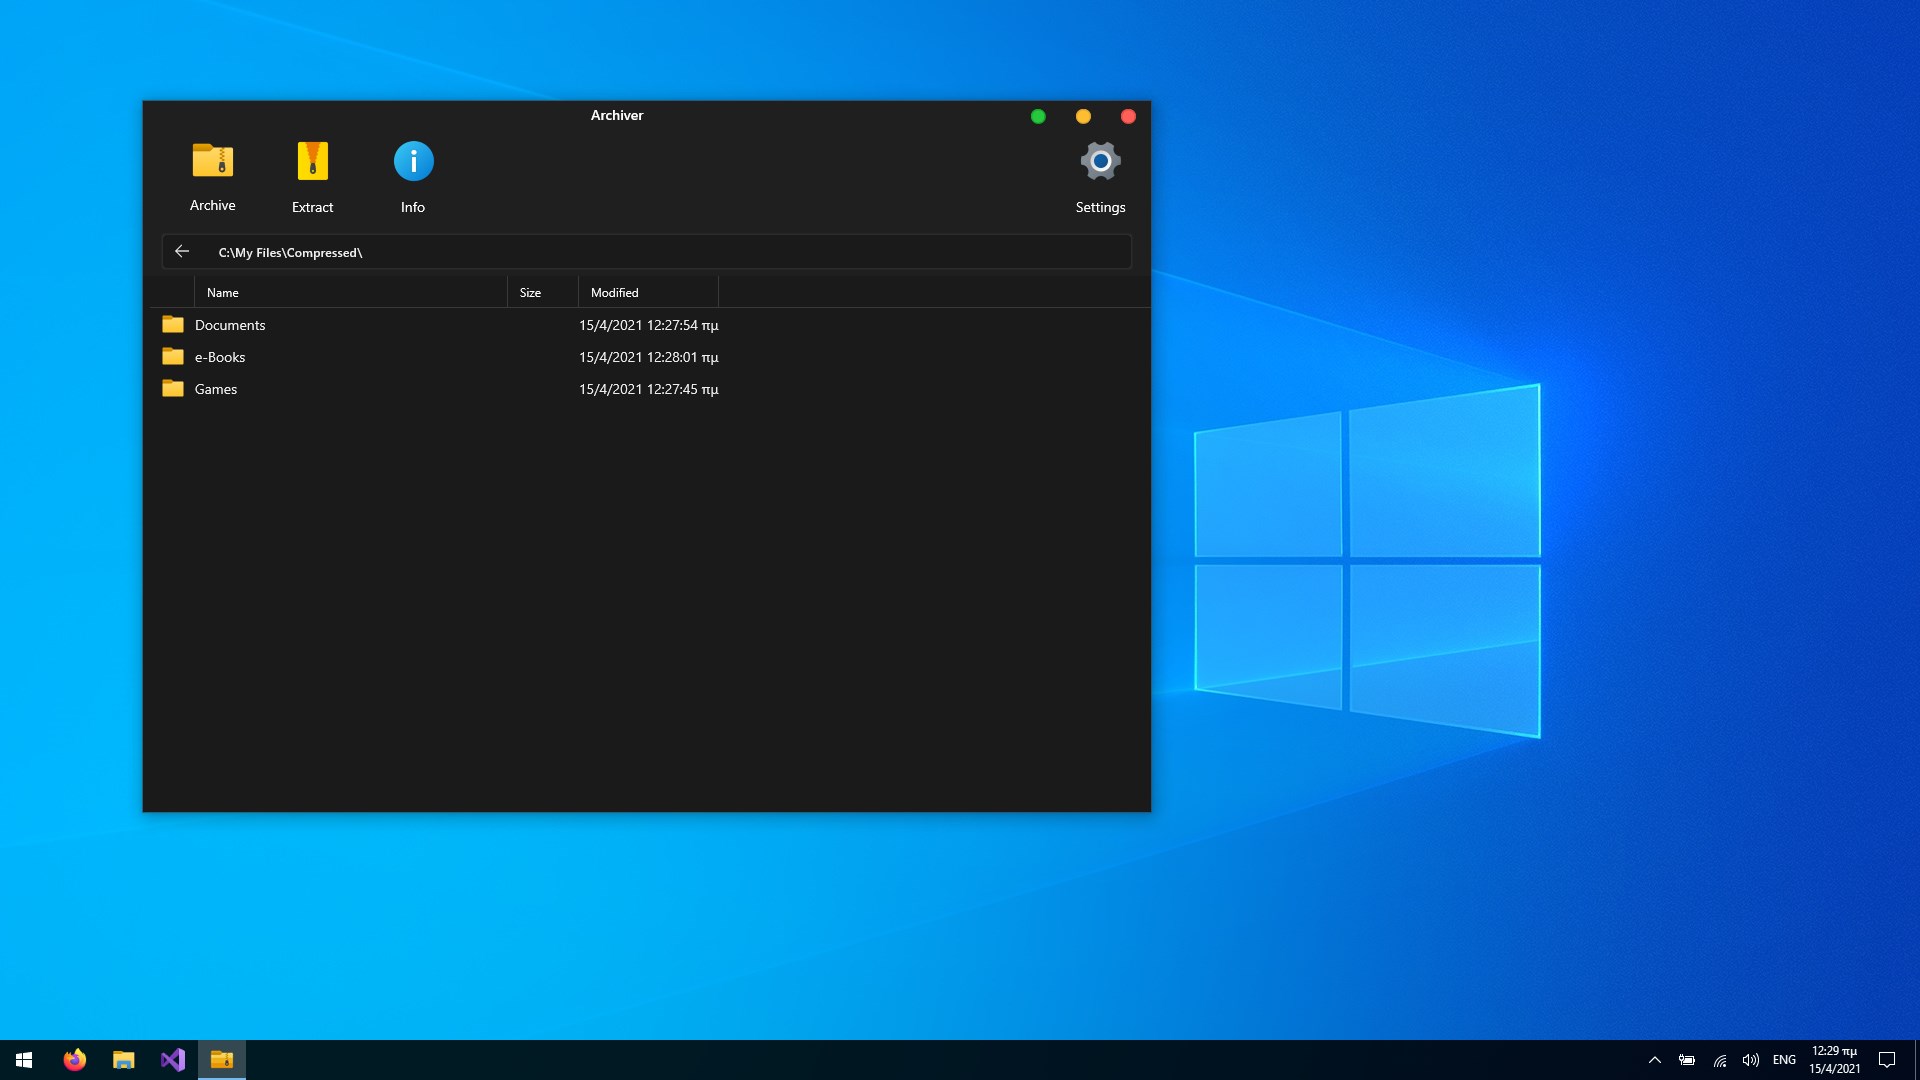The height and width of the screenshot is (1080, 1920).
Task: Switch the ENG input language indicator
Action: point(1784,1060)
